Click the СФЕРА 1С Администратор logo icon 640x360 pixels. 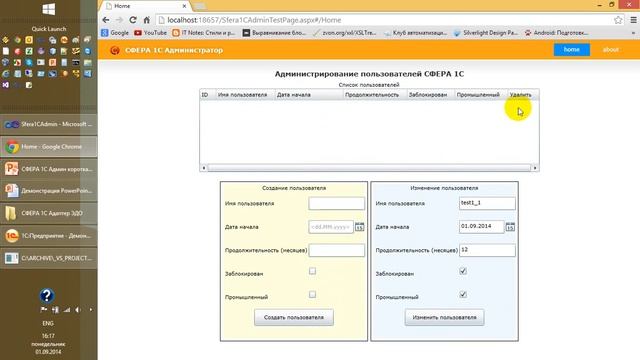click(115, 50)
